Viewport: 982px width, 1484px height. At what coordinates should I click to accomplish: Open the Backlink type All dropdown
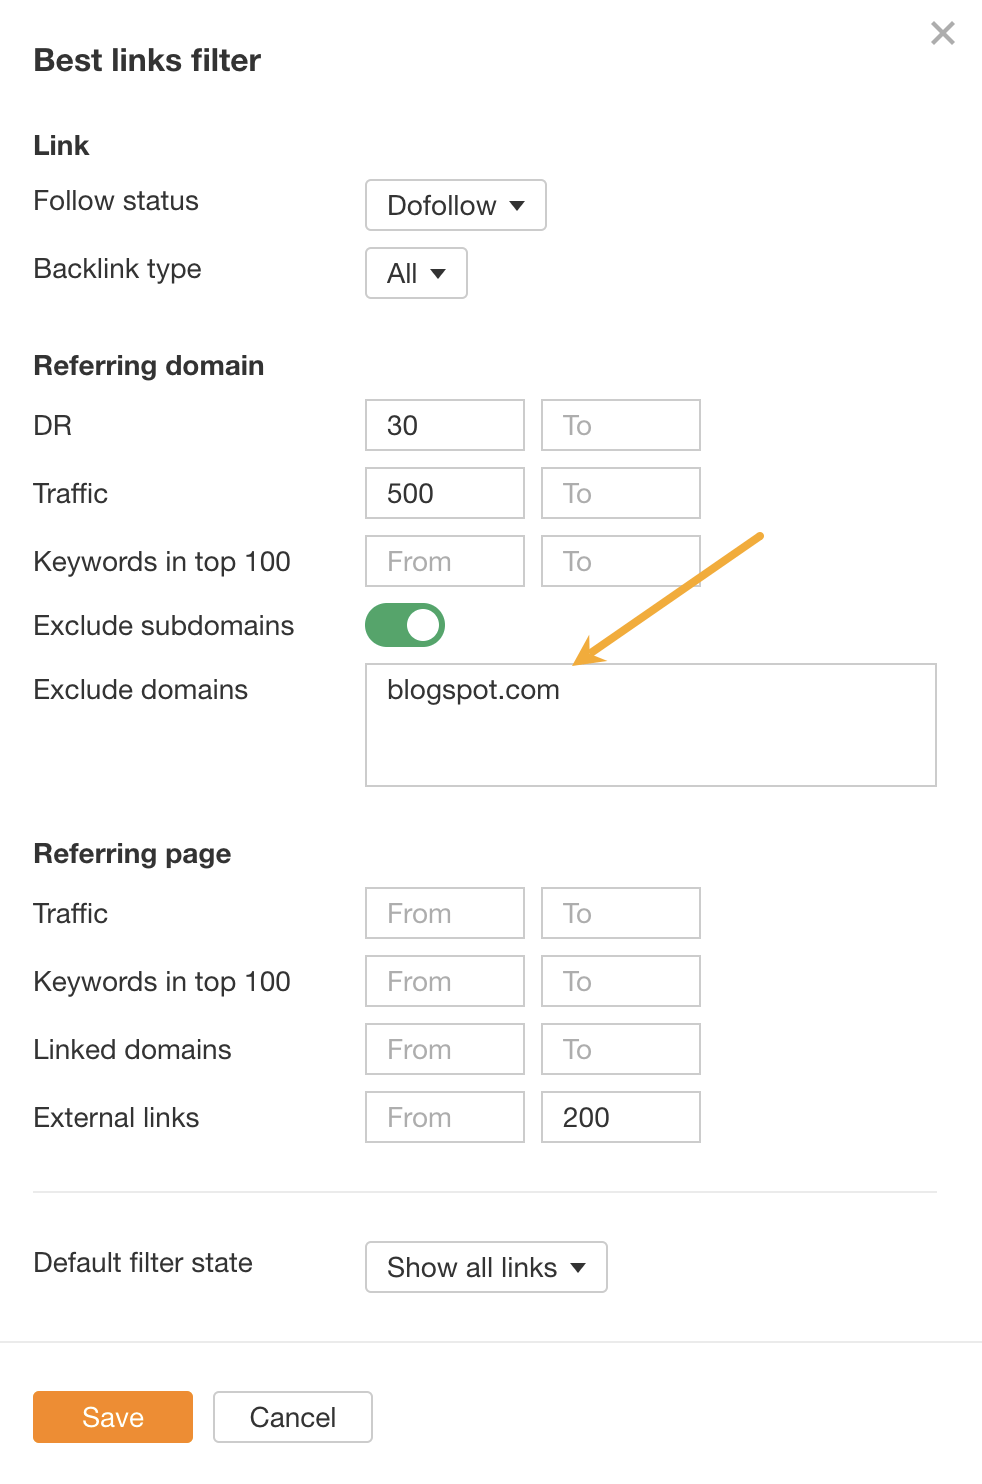415,273
